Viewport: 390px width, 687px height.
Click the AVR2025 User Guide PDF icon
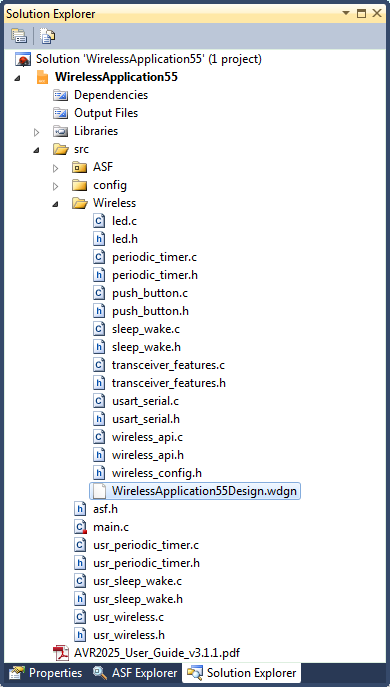coord(61,653)
